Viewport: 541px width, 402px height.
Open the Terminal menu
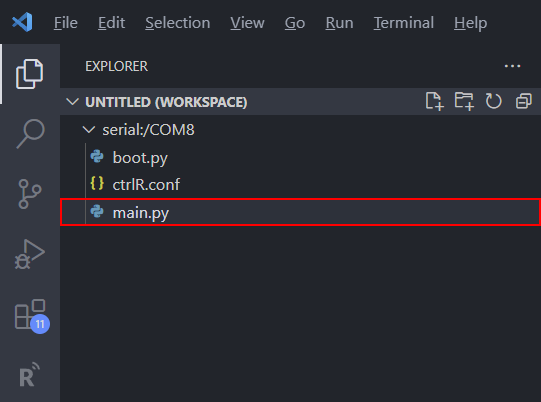pyautogui.click(x=404, y=23)
